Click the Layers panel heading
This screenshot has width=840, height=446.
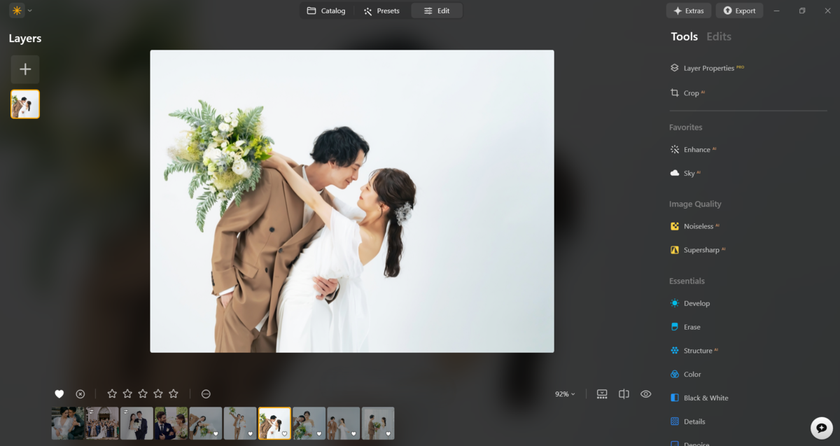[x=25, y=39]
